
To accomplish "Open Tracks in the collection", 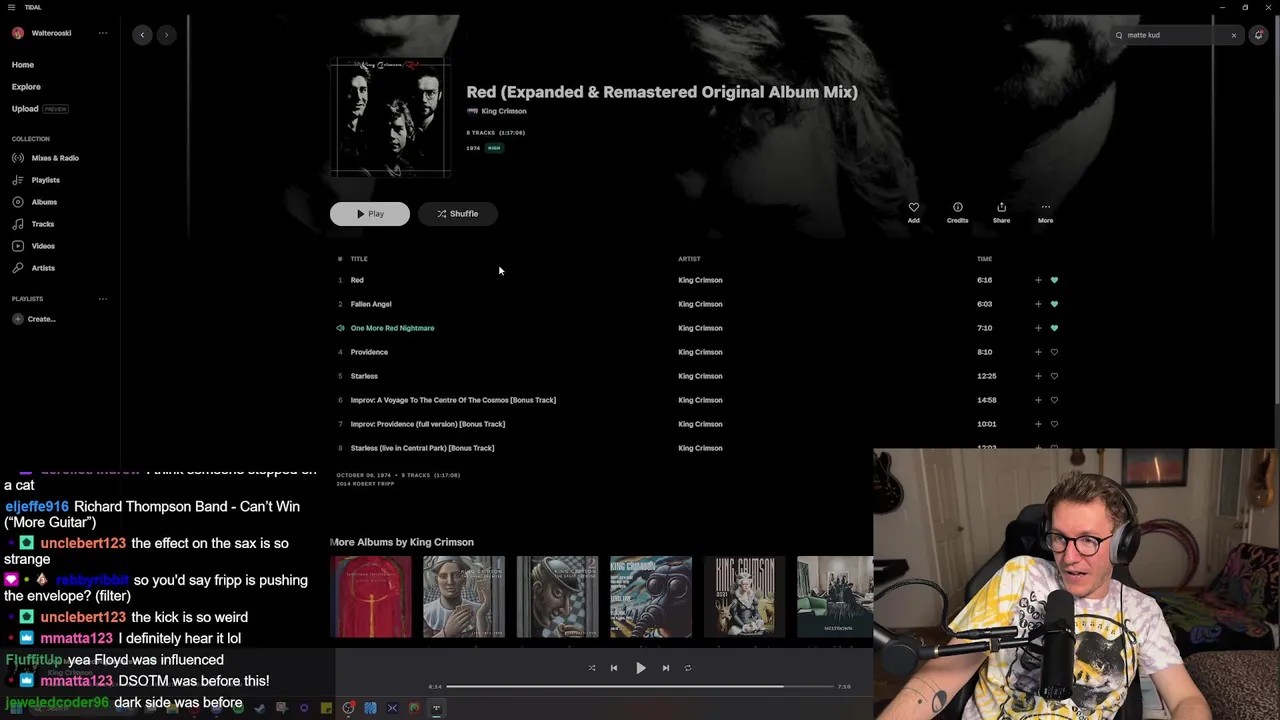I will tap(33, 224).
